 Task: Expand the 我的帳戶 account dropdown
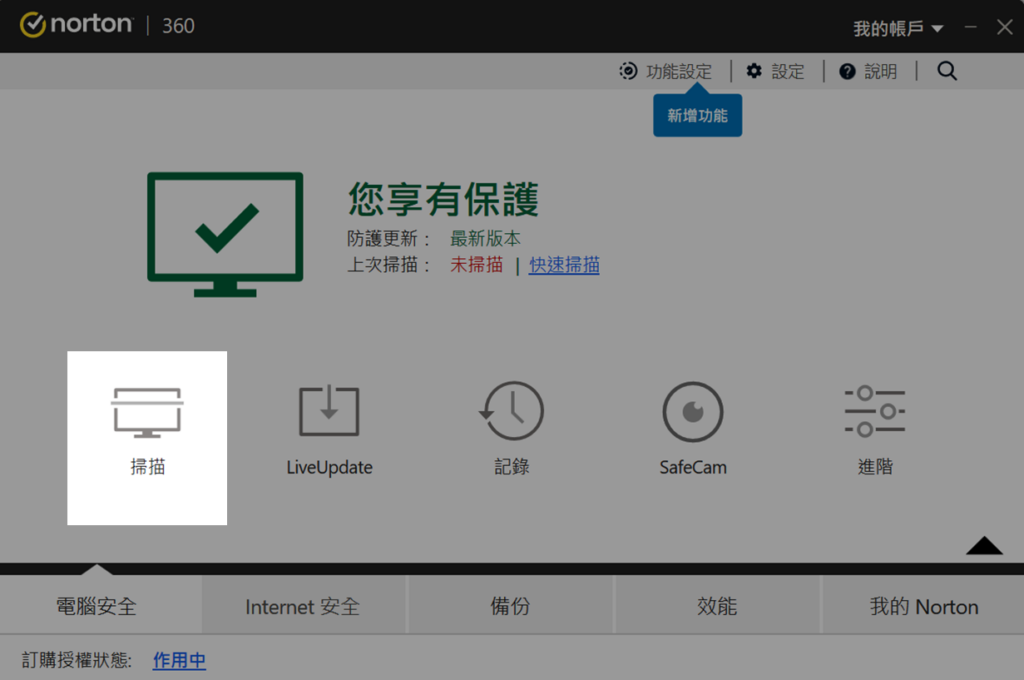coord(898,28)
